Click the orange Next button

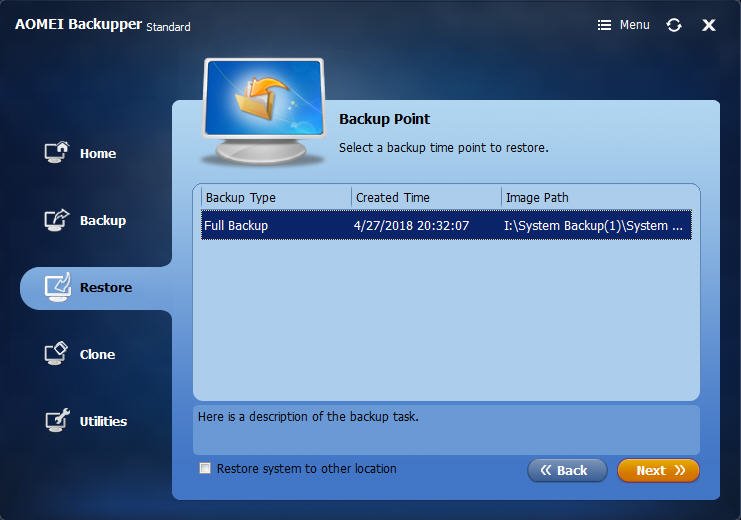point(658,470)
